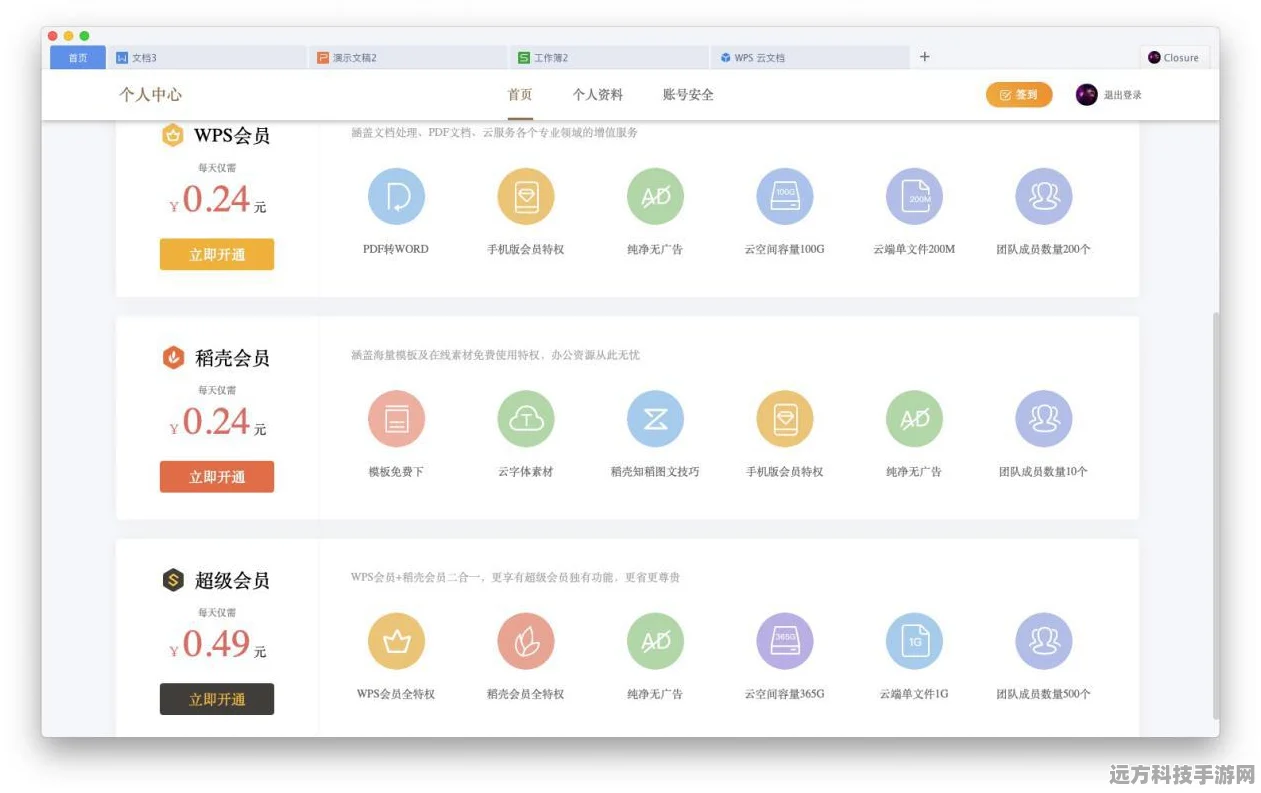Viewport: 1261px width, 793px height.
Task: Switch to WPS 云文档 tab
Action: pyautogui.click(x=810, y=58)
